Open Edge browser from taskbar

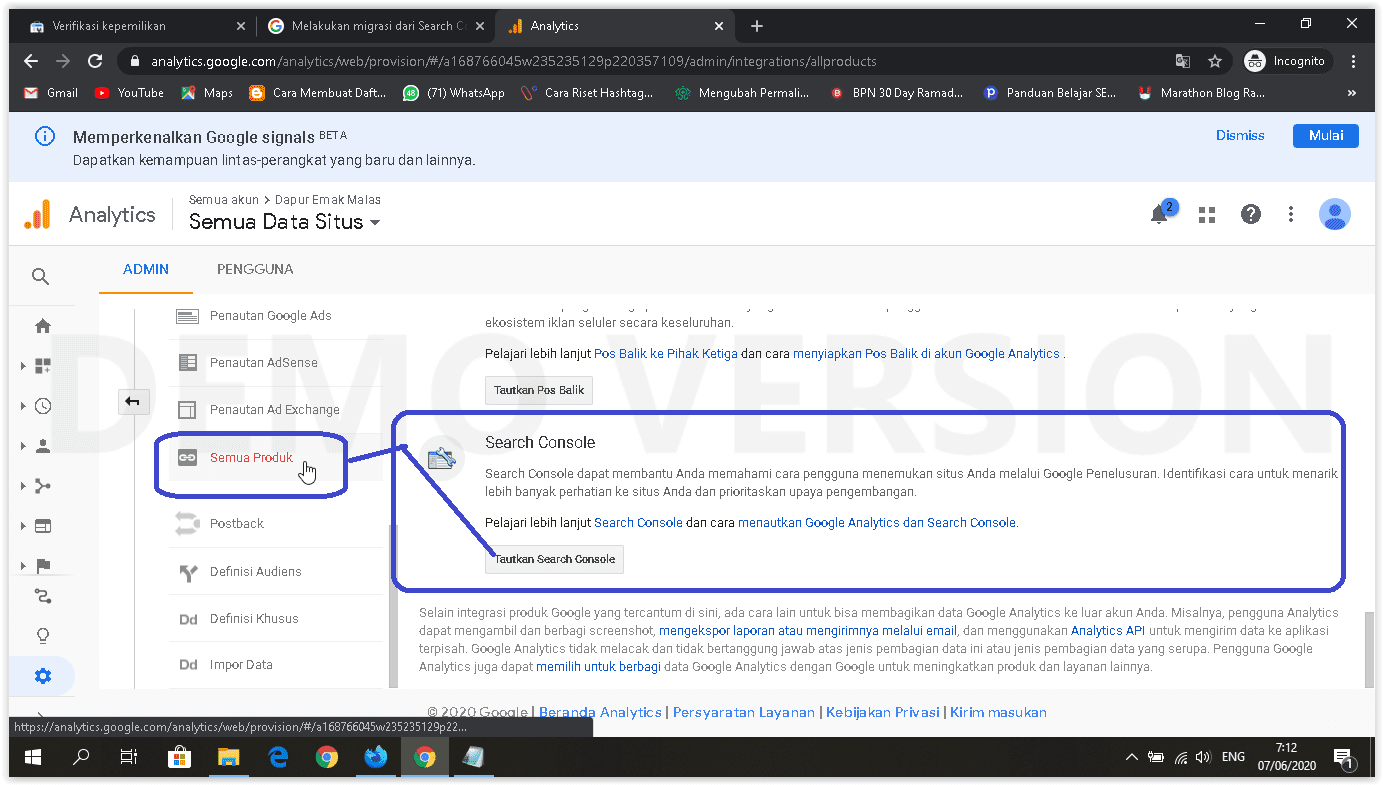[278, 757]
